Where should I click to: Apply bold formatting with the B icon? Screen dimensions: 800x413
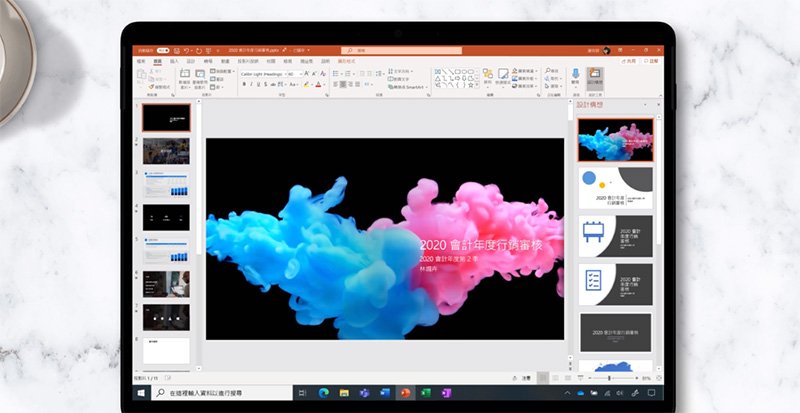click(x=244, y=84)
